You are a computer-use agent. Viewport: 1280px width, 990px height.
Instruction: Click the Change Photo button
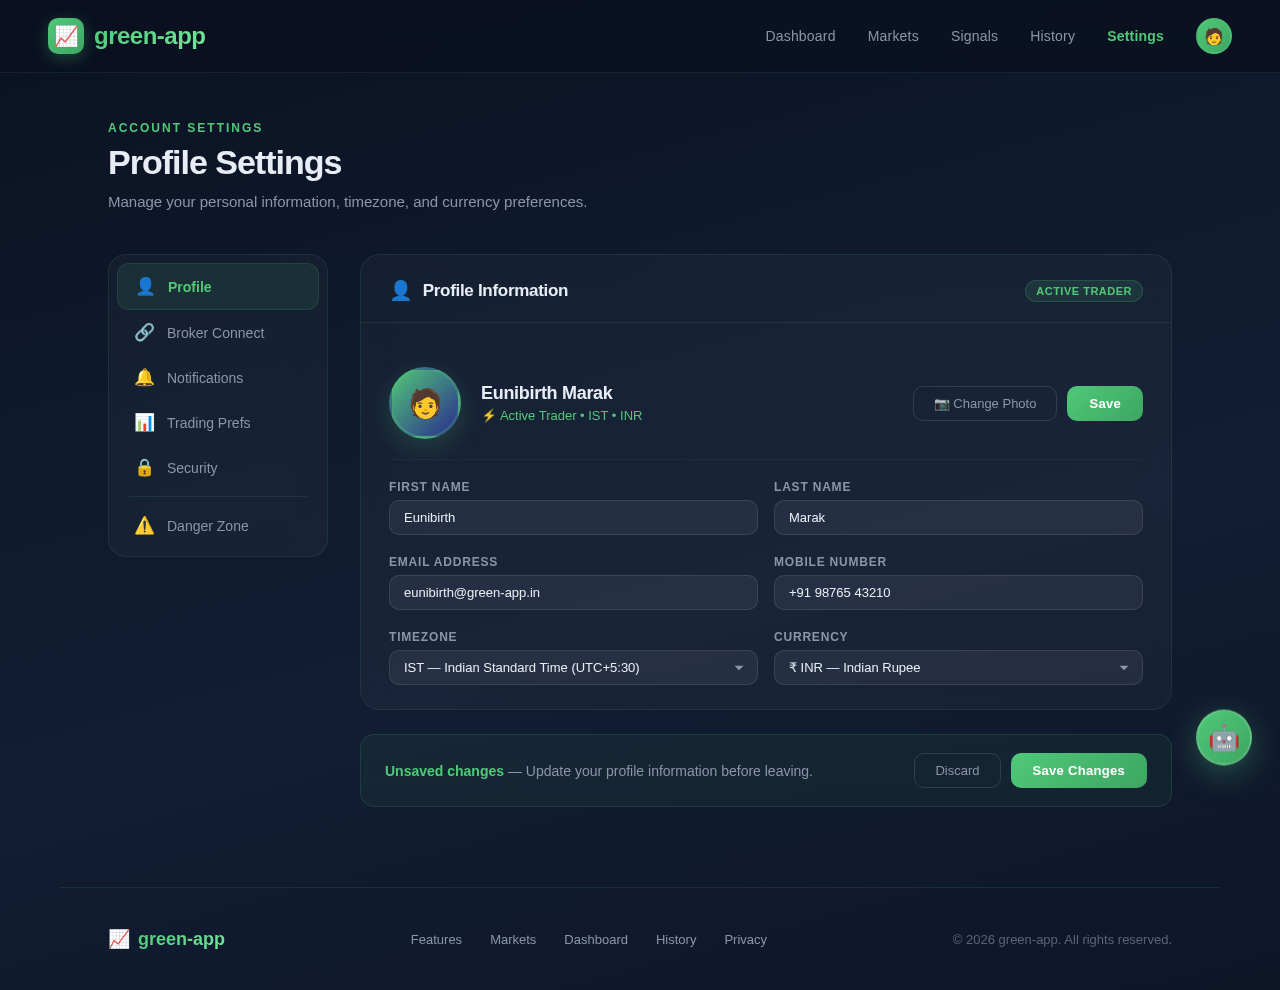coord(984,403)
